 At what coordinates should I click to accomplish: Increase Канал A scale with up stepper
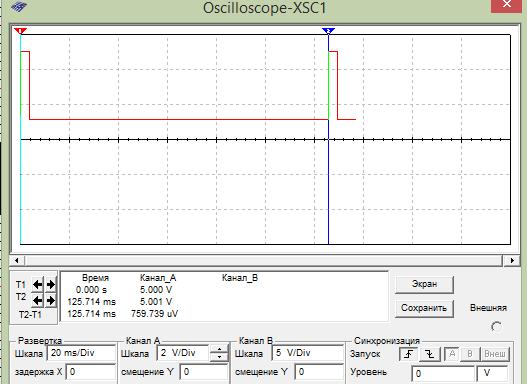click(219, 349)
